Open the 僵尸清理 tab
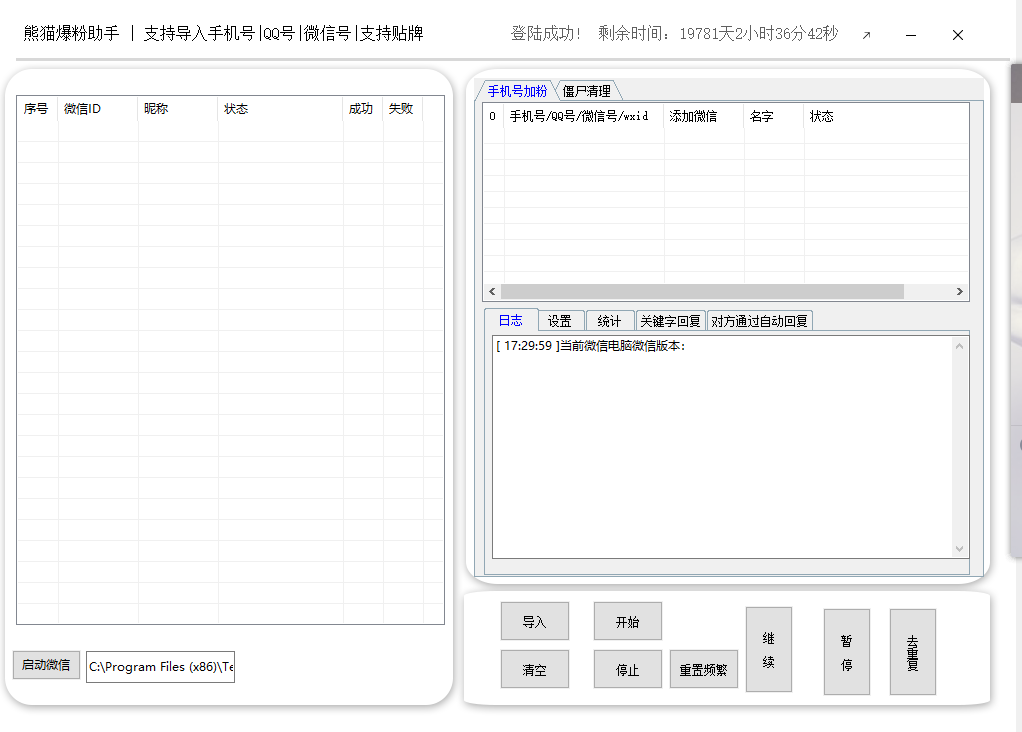The image size is (1022, 732). tap(587, 91)
